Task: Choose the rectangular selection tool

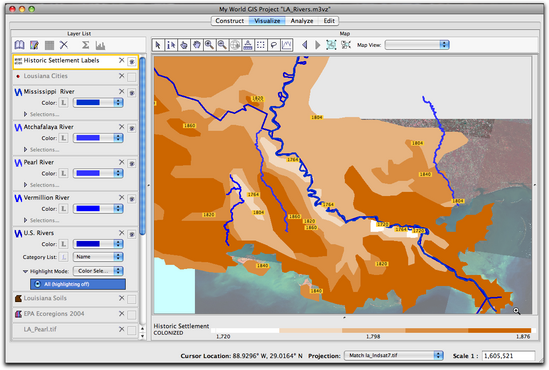Action: pos(261,45)
